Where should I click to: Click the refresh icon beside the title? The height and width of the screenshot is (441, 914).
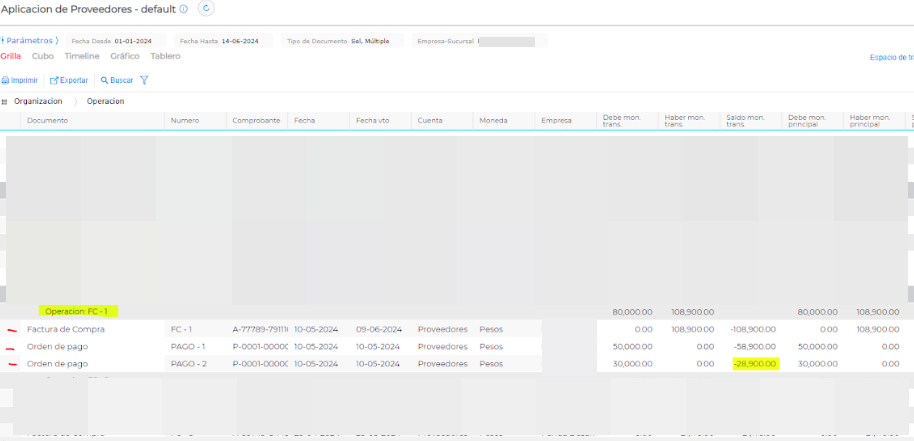click(207, 9)
